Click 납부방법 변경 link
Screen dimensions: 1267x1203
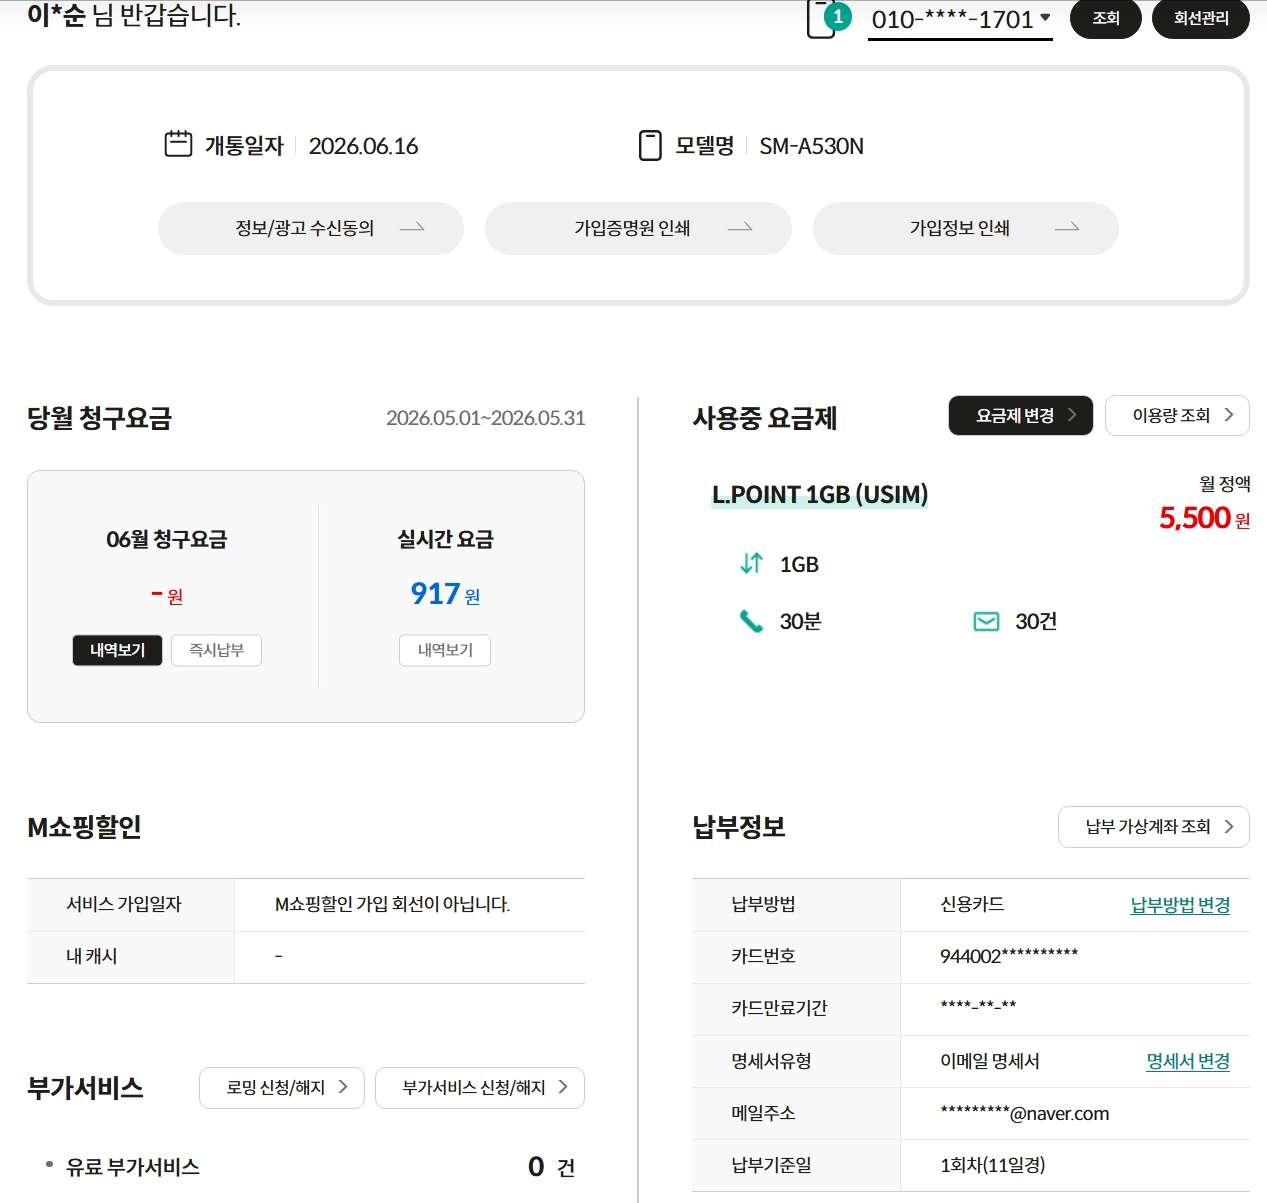click(x=1180, y=905)
